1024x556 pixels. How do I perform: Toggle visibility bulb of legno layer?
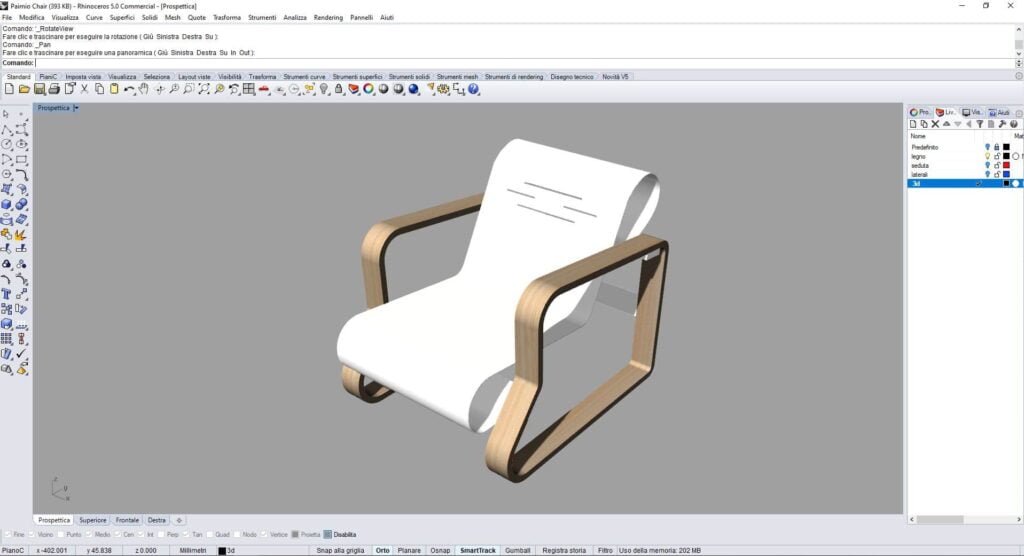(x=987, y=156)
